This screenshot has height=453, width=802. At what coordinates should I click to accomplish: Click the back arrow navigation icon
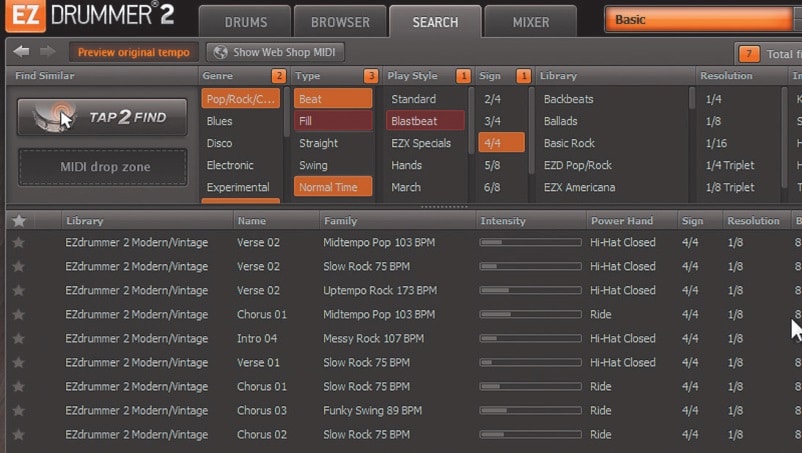[x=21, y=51]
